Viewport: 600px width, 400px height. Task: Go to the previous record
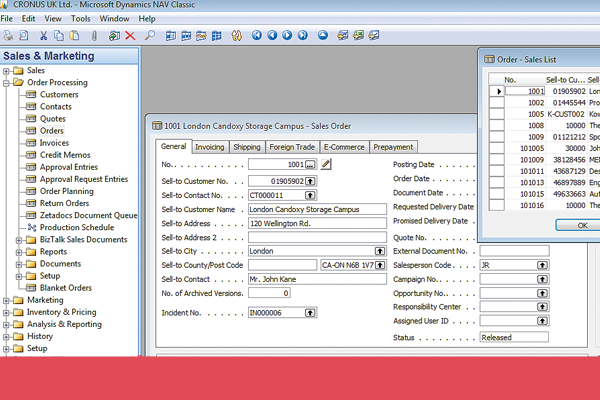(272, 35)
